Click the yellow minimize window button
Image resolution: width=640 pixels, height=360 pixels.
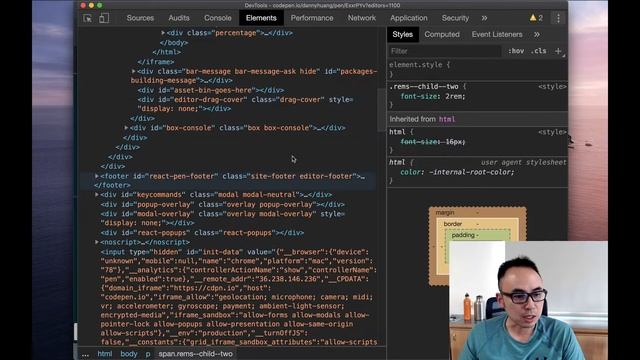tap(91, 5)
